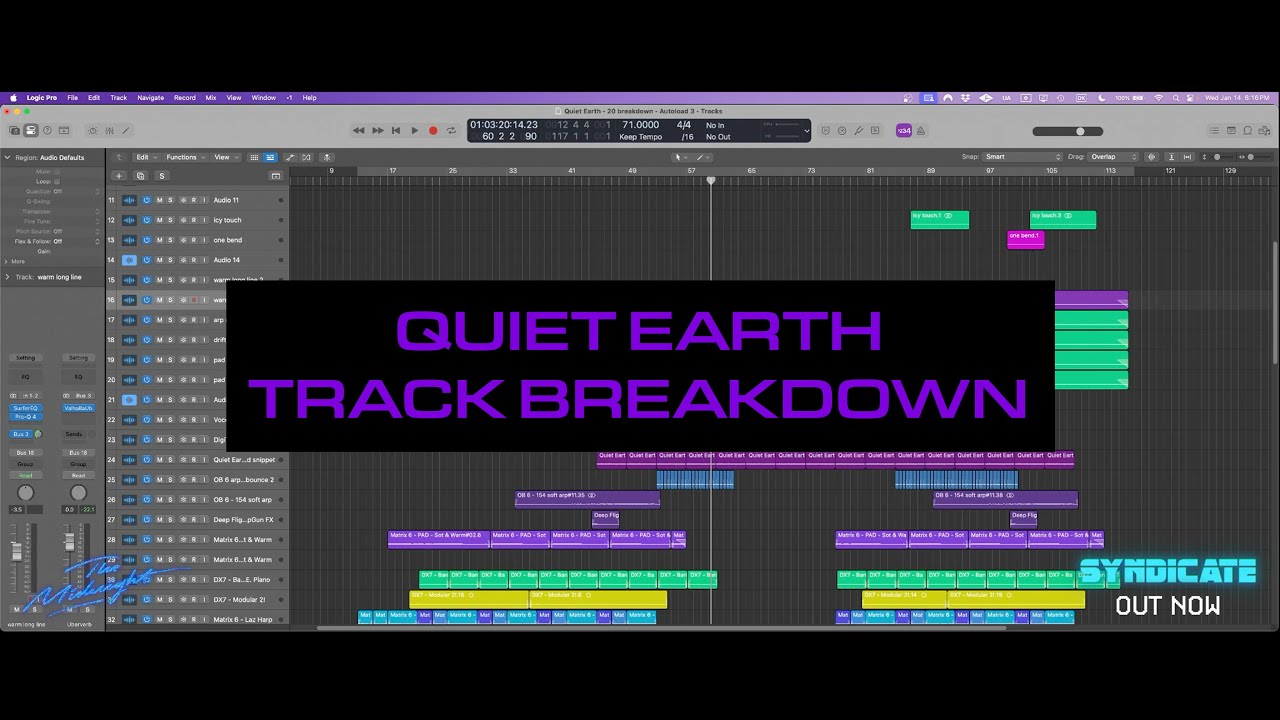Image resolution: width=1280 pixels, height=720 pixels.
Task: Open the Functions dropdown menu
Action: coord(186,157)
